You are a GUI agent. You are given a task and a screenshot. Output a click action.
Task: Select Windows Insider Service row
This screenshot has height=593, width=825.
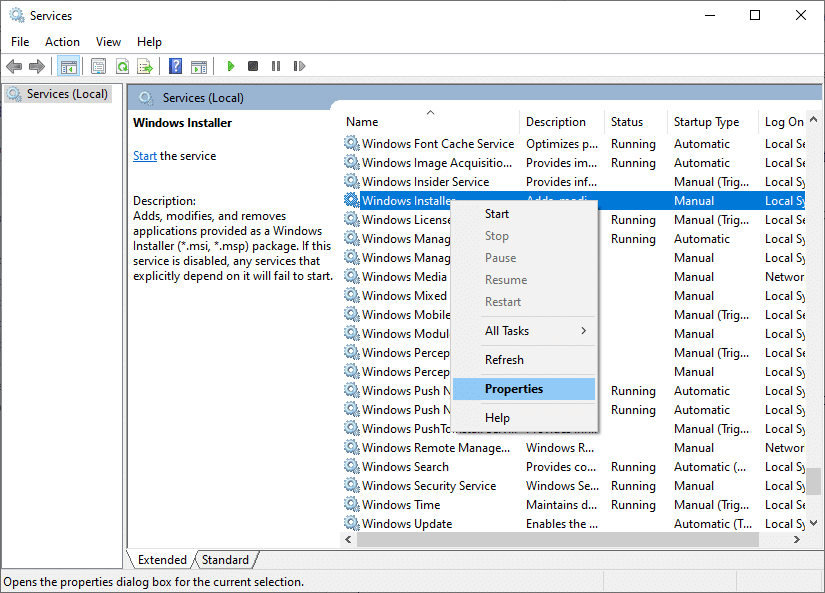(x=574, y=182)
